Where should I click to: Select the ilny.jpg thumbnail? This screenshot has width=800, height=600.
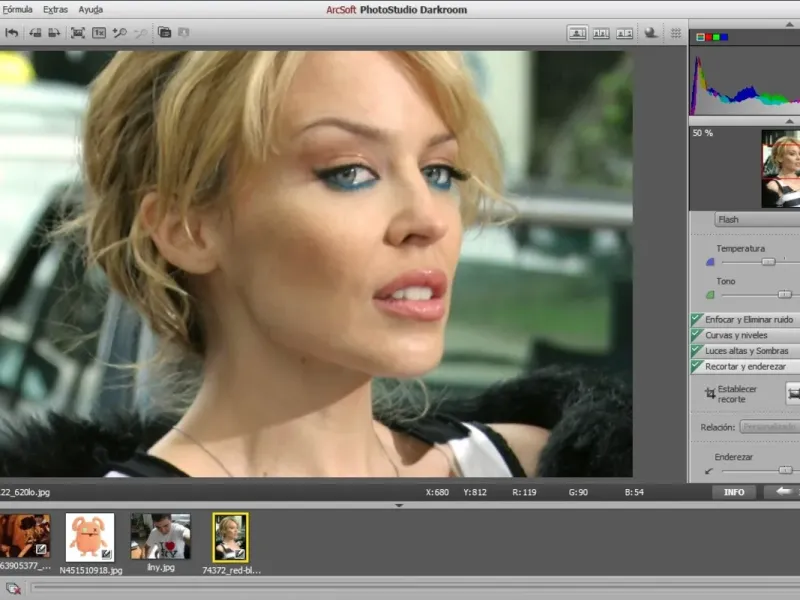tap(160, 536)
